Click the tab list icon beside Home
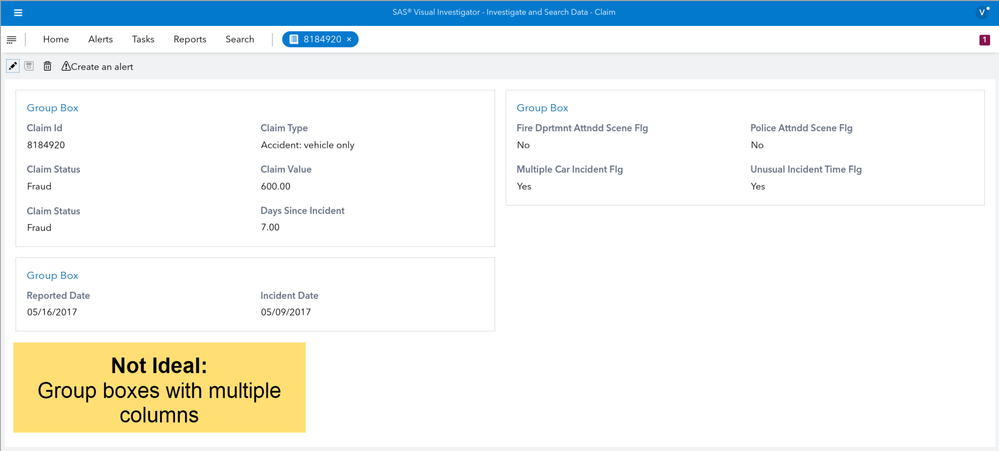The height and width of the screenshot is (451, 999). pos(12,40)
